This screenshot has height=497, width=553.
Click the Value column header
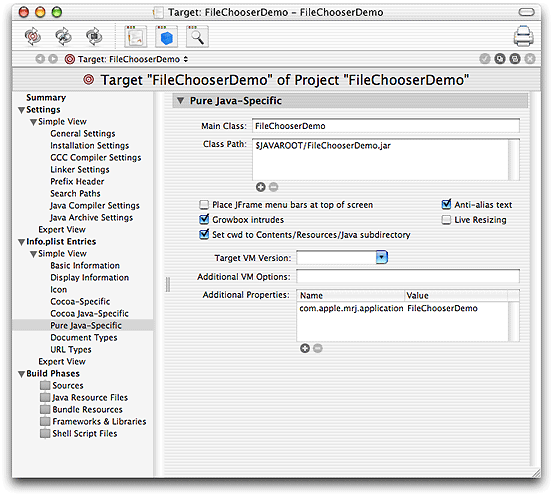(456, 295)
